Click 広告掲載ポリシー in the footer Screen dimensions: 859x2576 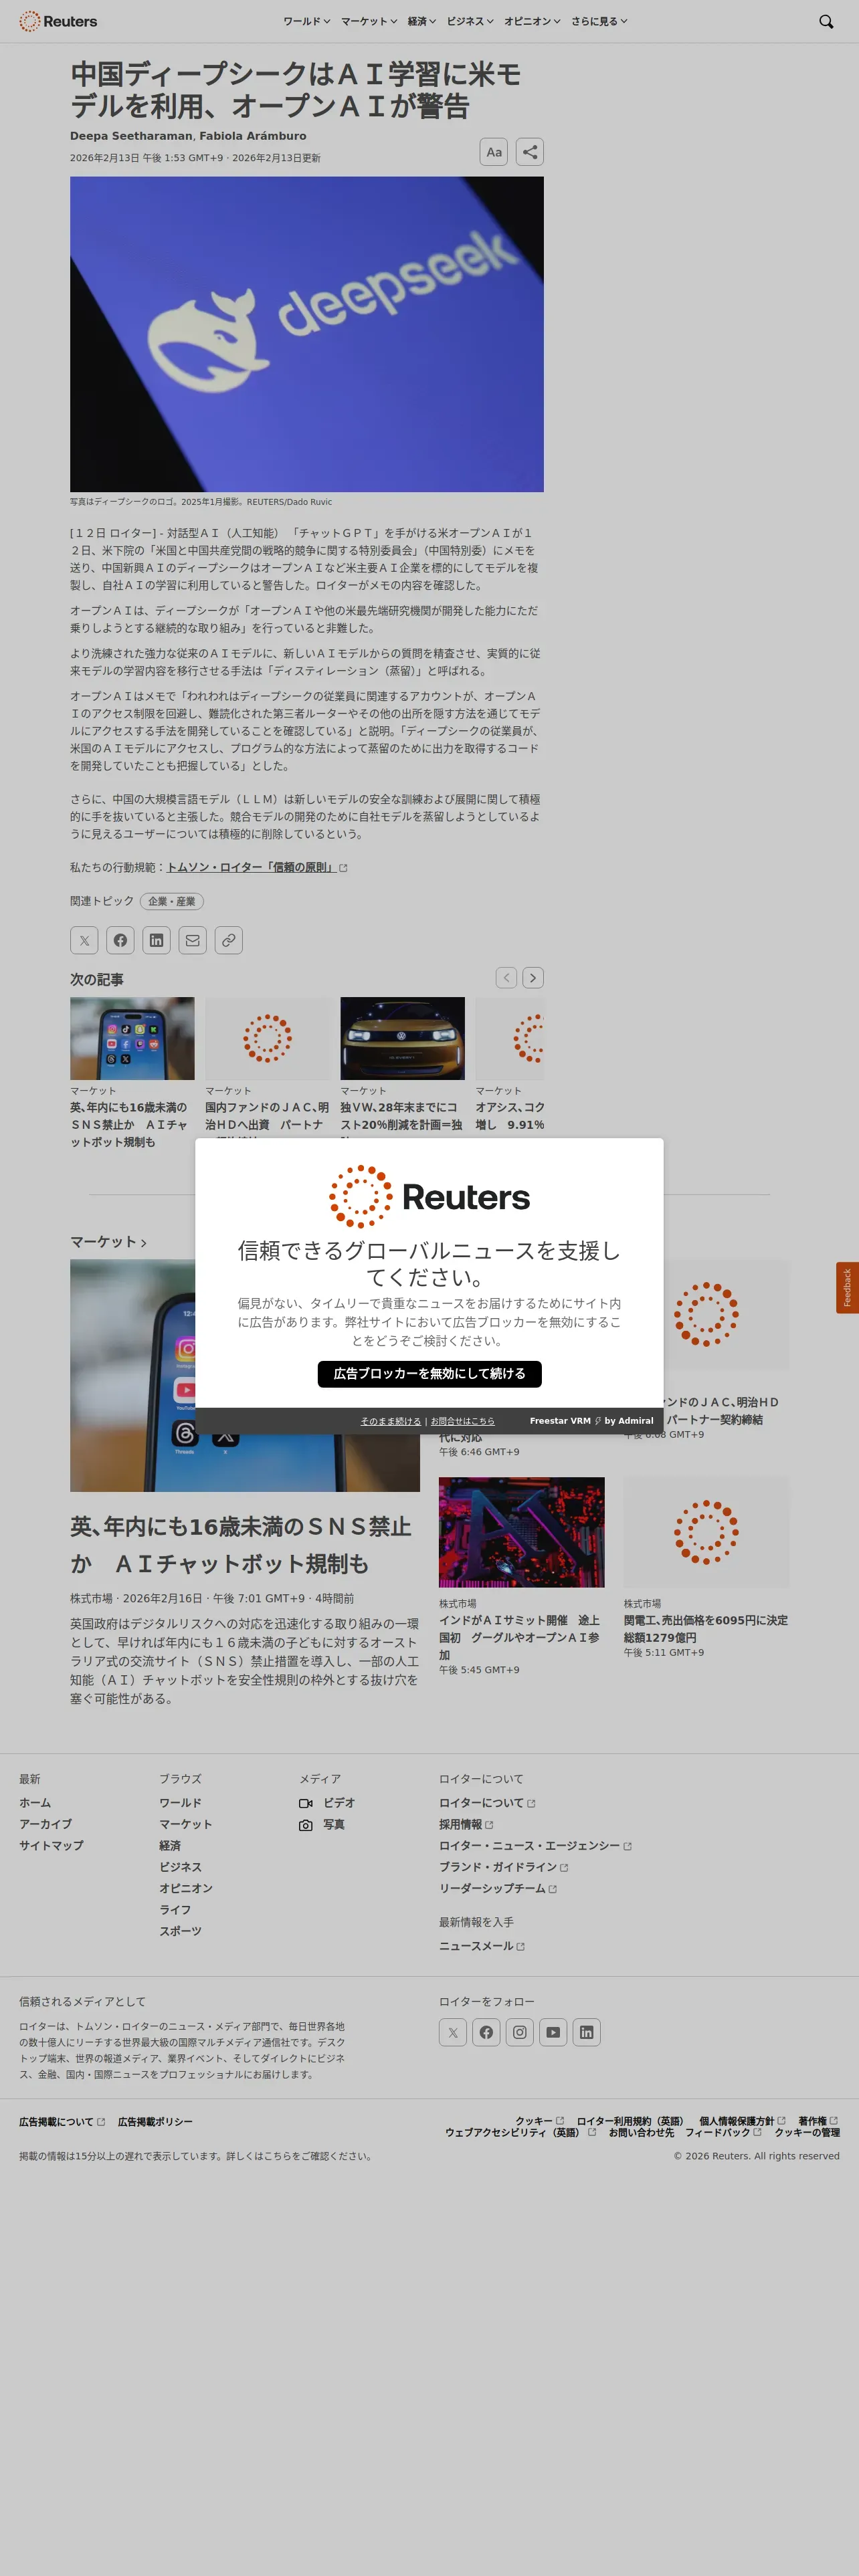coord(155,2122)
